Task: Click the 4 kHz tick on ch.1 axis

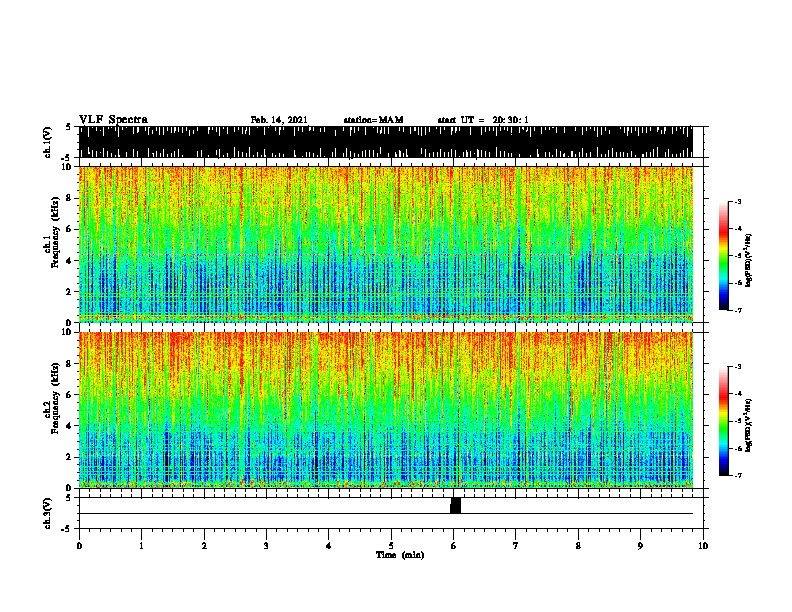Action: click(70, 261)
